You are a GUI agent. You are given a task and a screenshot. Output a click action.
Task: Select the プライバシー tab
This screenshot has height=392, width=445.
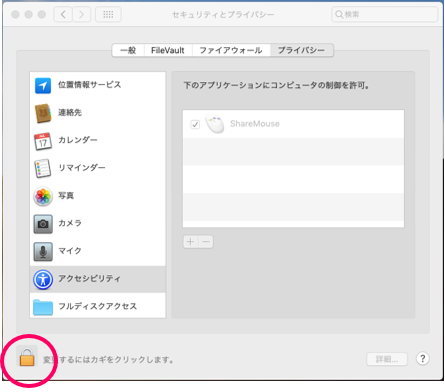click(x=301, y=50)
